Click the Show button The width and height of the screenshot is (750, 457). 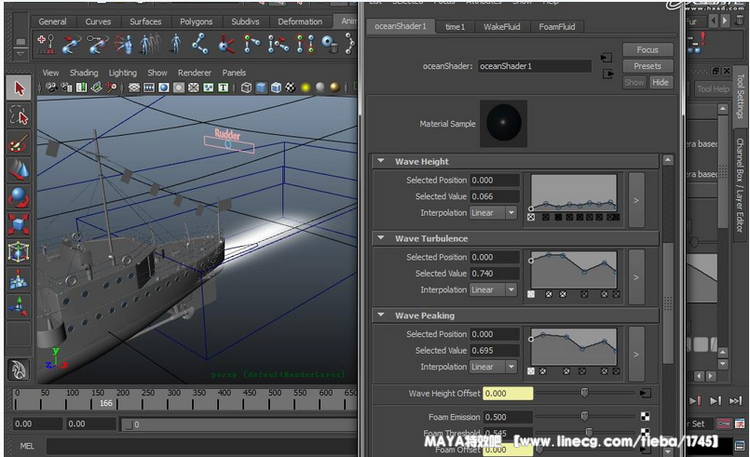[634, 82]
